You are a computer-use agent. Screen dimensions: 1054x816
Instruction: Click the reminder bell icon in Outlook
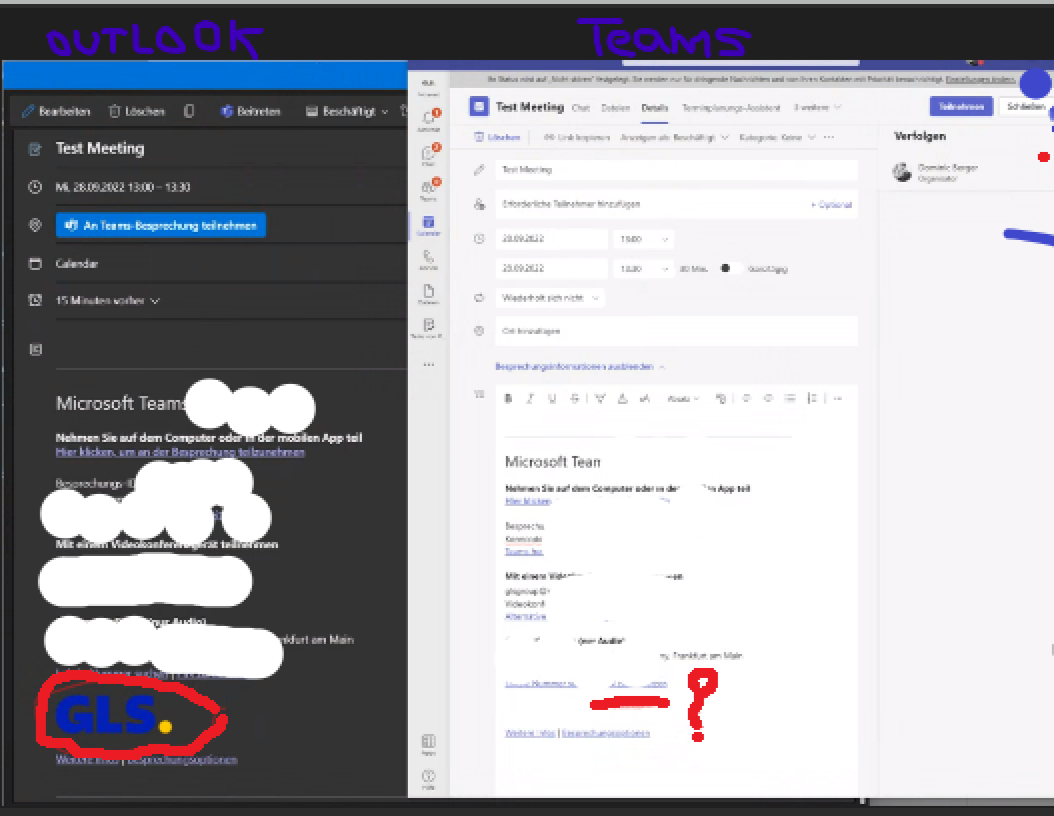(35, 300)
